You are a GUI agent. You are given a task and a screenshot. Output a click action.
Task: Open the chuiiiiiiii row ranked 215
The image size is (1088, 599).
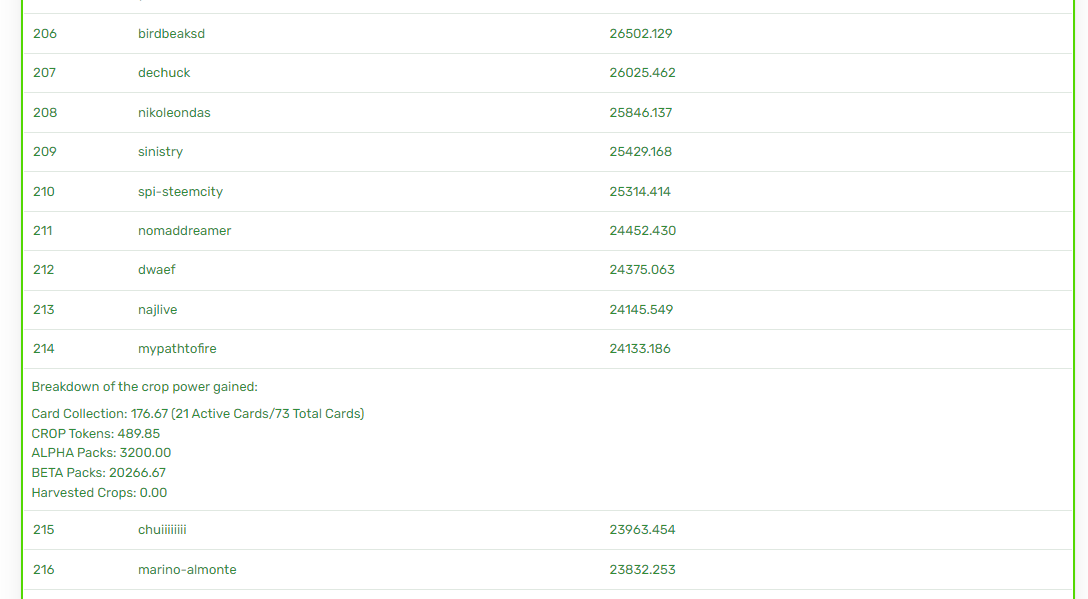click(x=548, y=530)
